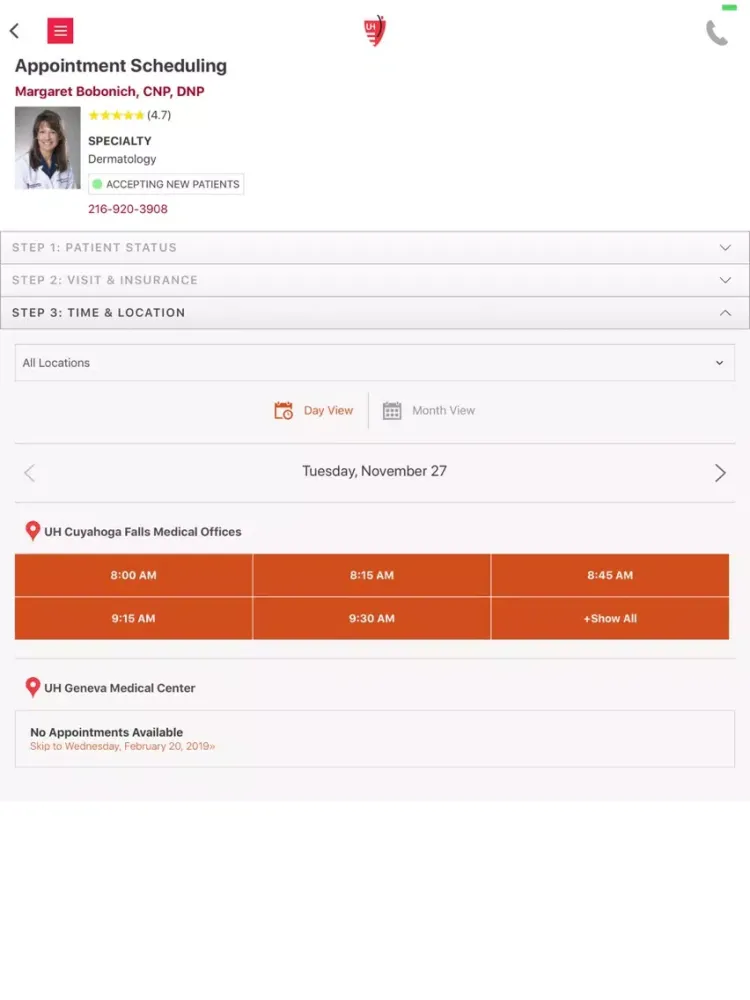Select the 8:15 AM appointment slot
The width and height of the screenshot is (750, 1000).
click(372, 575)
